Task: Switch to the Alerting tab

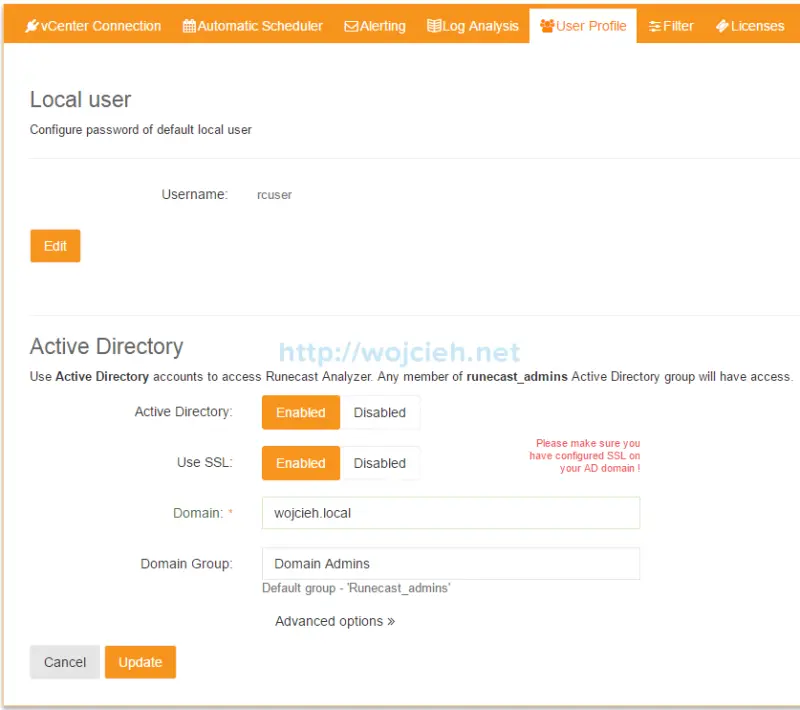Action: click(374, 25)
